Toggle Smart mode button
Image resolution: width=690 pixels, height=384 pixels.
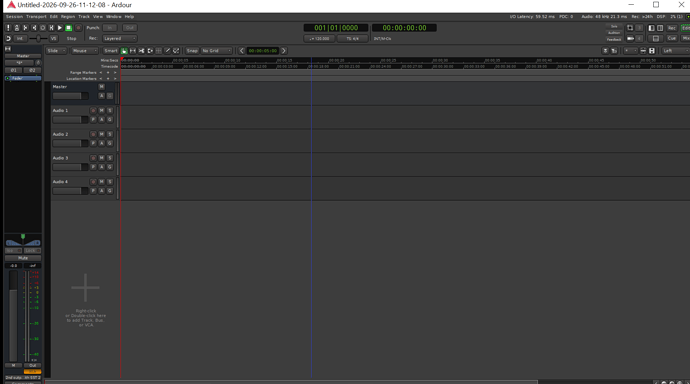tap(110, 51)
